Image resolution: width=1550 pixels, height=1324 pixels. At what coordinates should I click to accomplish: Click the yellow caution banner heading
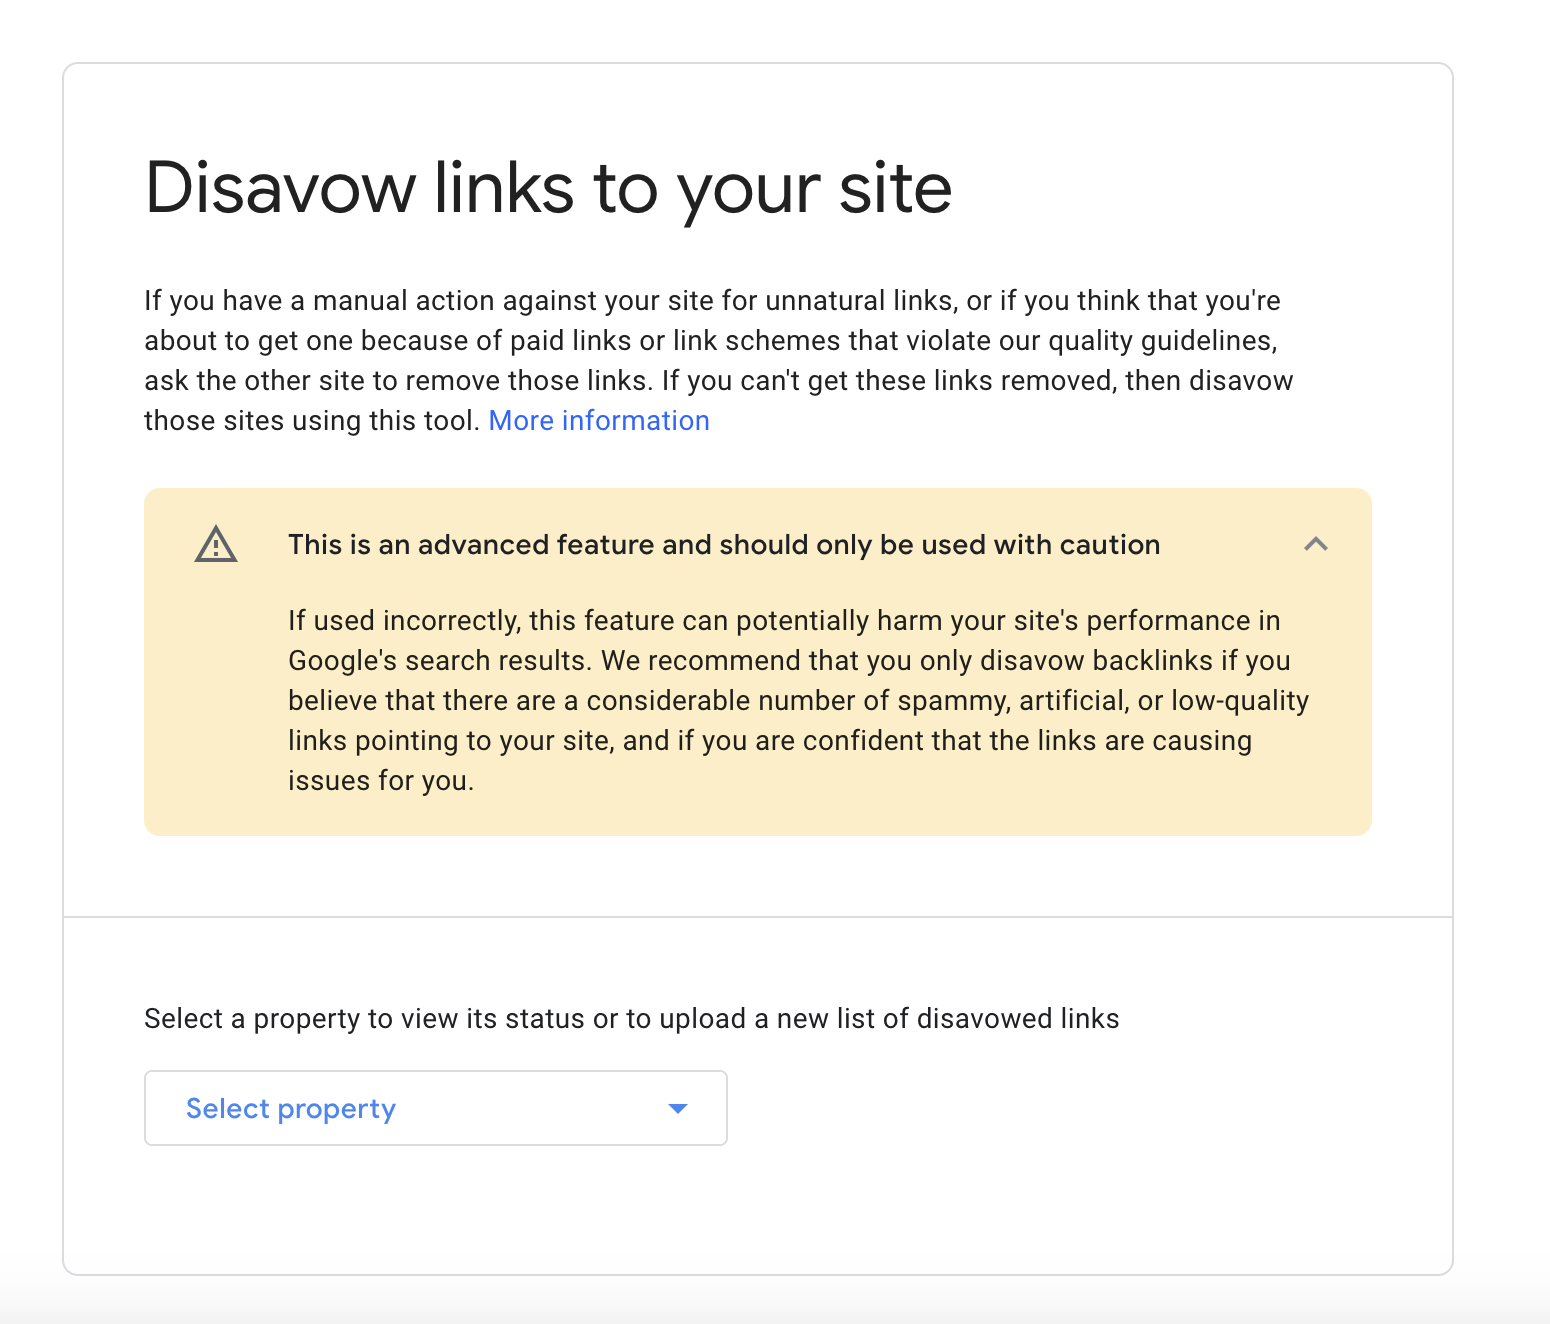coord(723,544)
